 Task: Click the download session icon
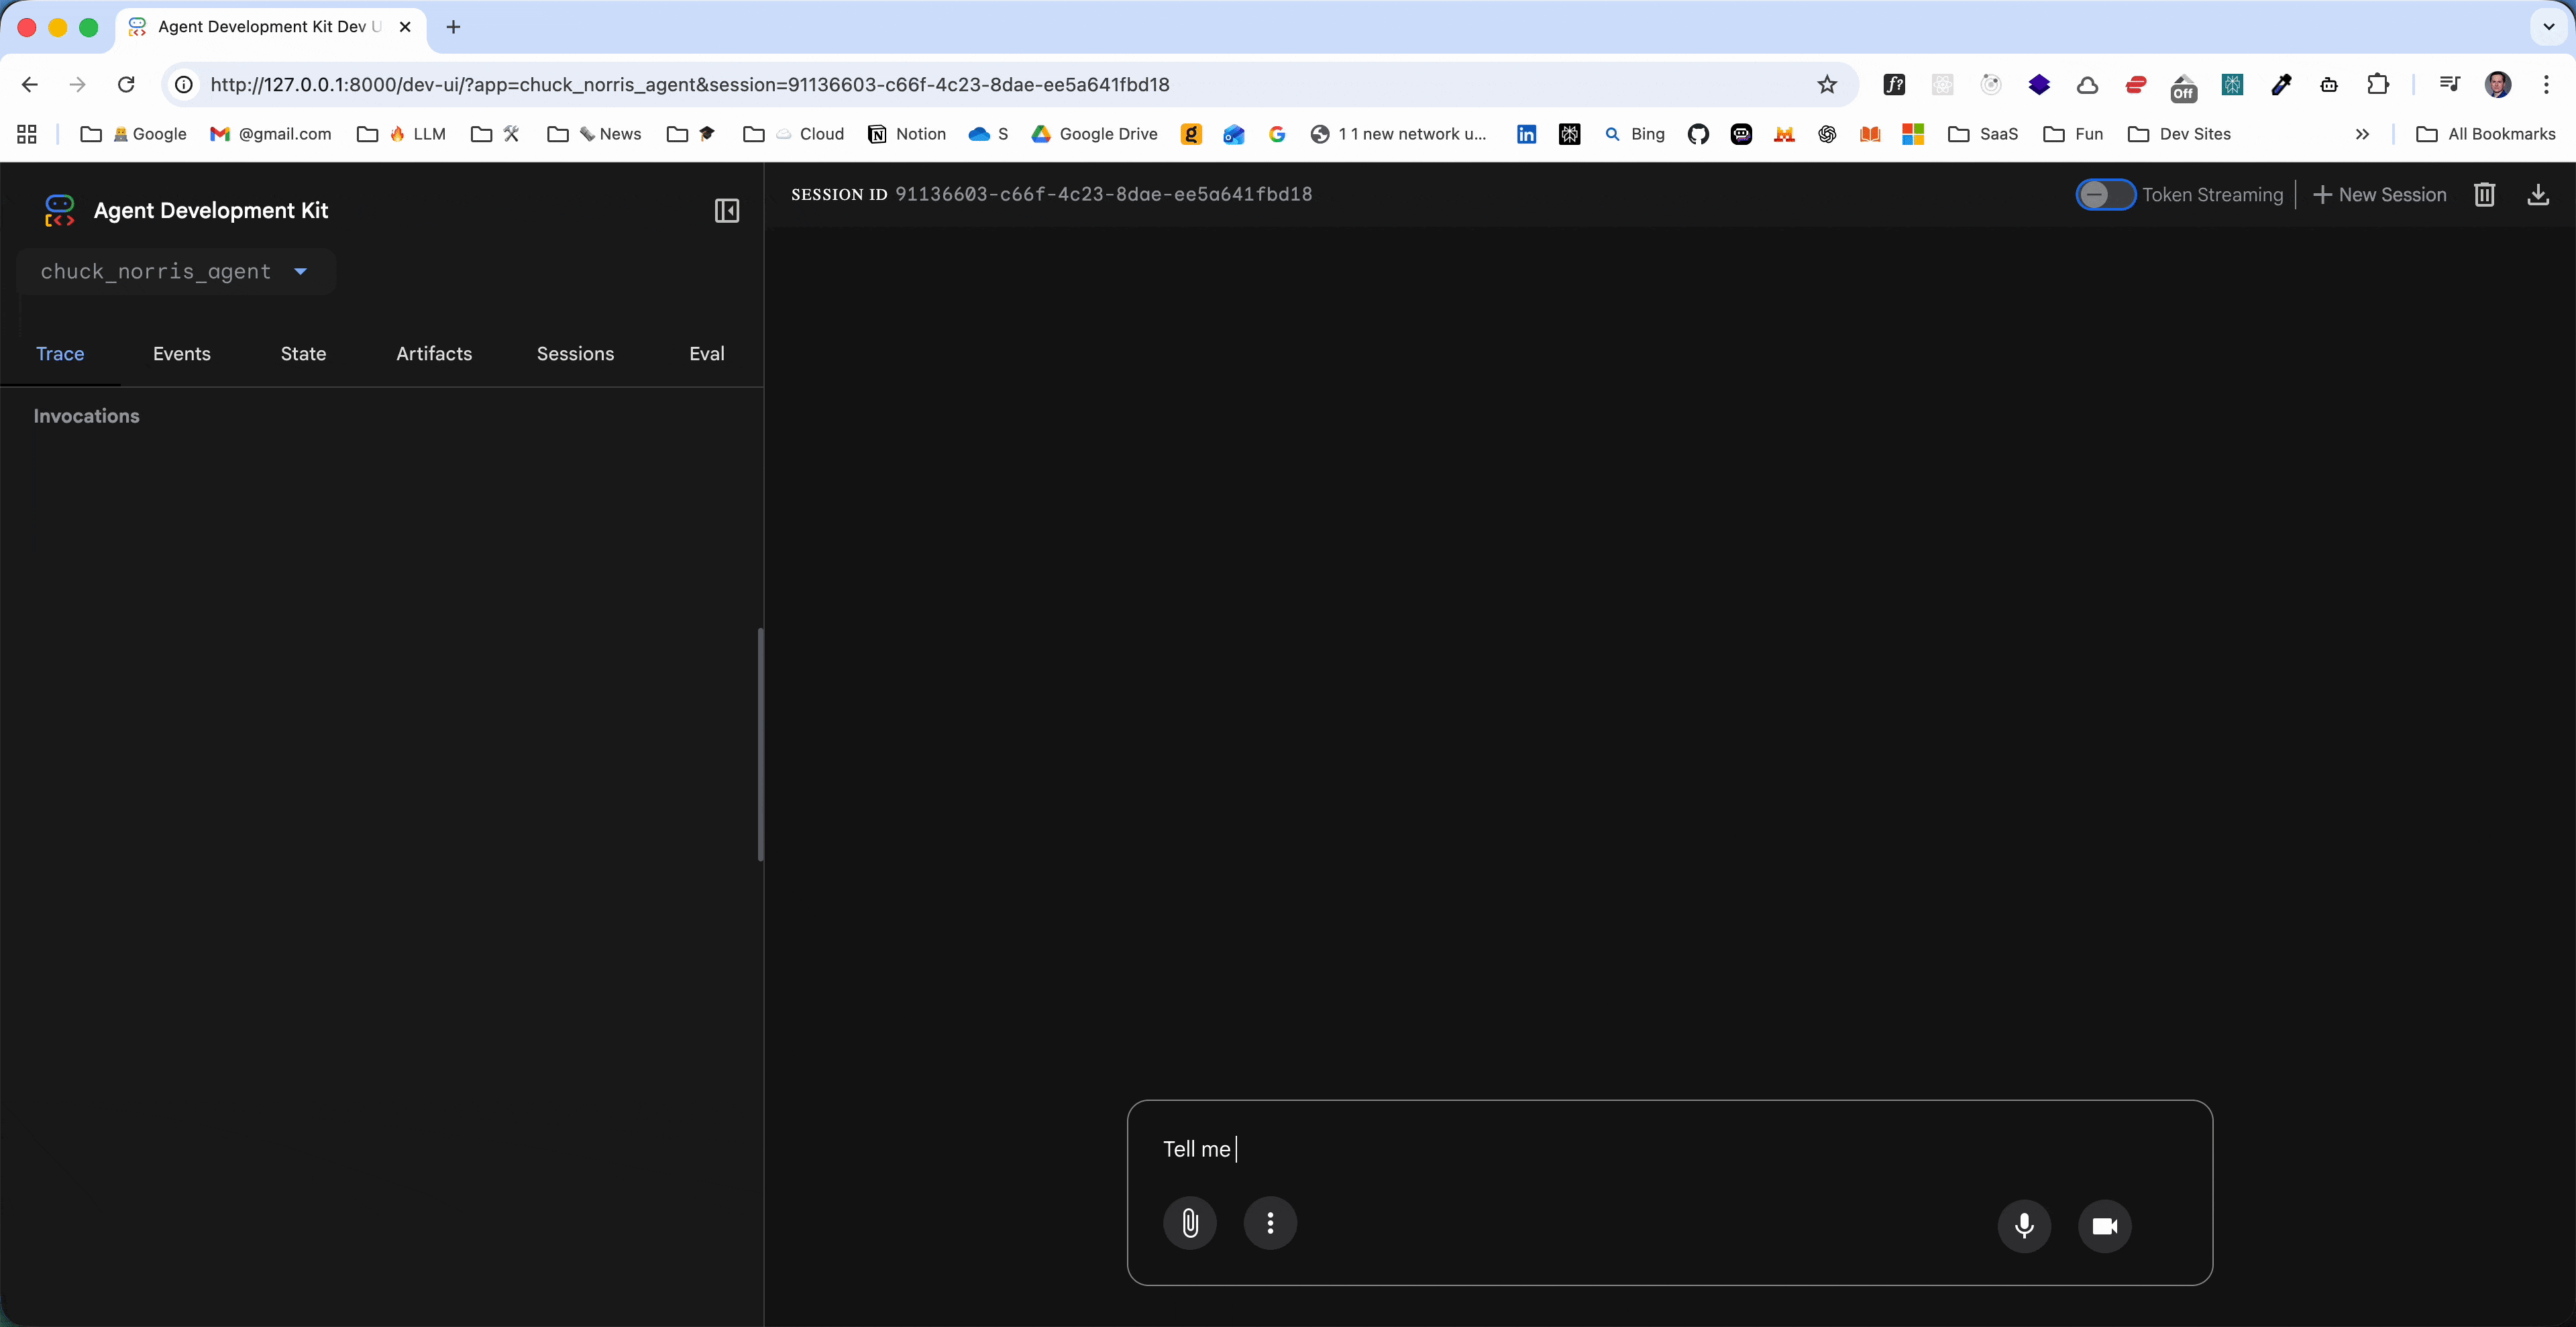(2538, 194)
